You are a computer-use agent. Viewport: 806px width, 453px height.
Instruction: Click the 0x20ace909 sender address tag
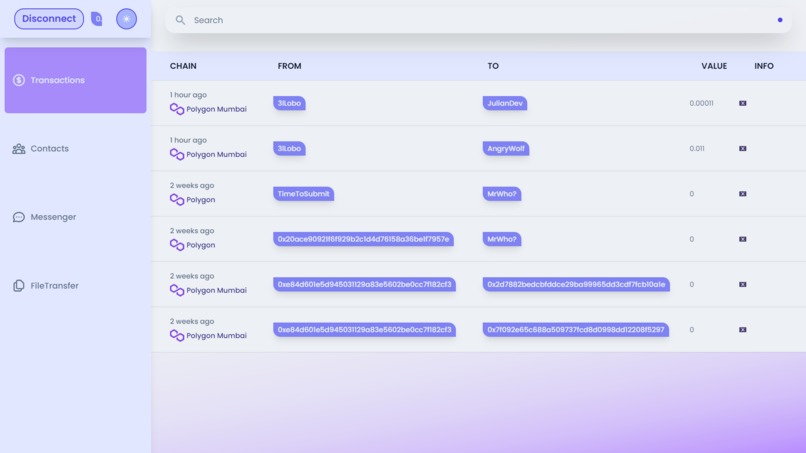click(x=363, y=239)
